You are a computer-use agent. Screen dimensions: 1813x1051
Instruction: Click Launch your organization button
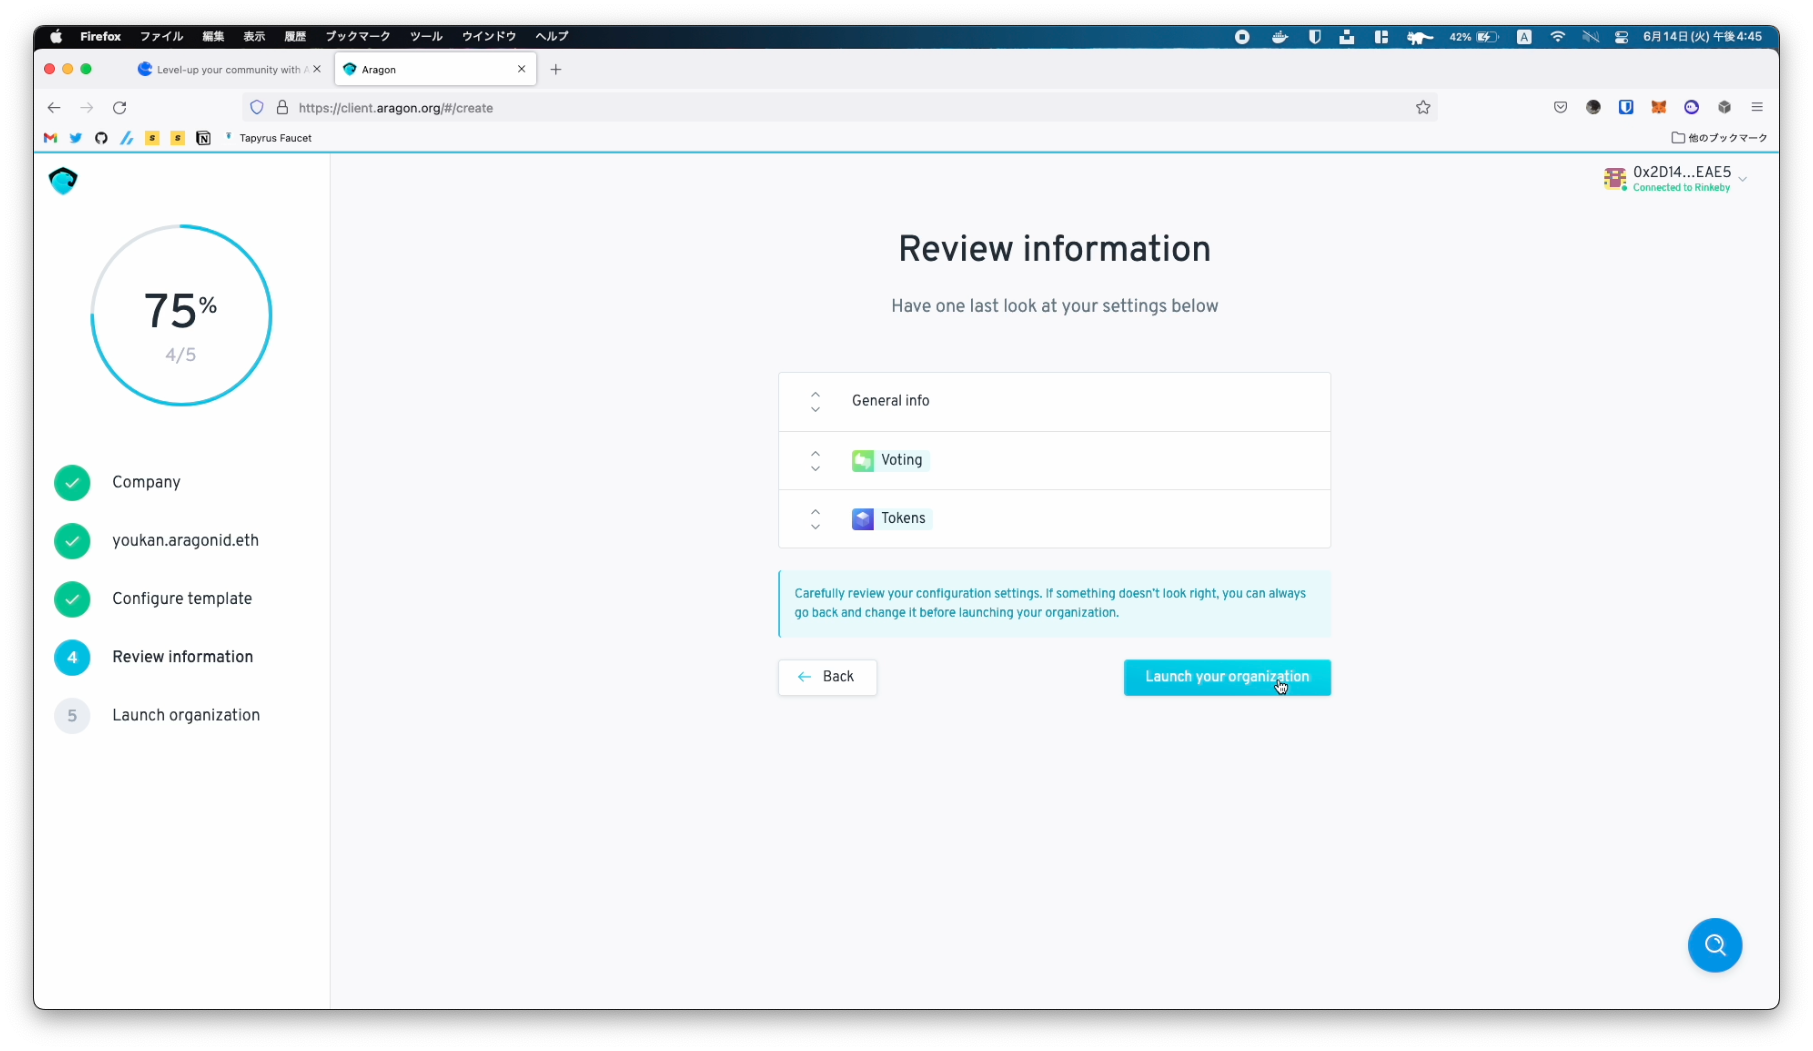tap(1226, 677)
